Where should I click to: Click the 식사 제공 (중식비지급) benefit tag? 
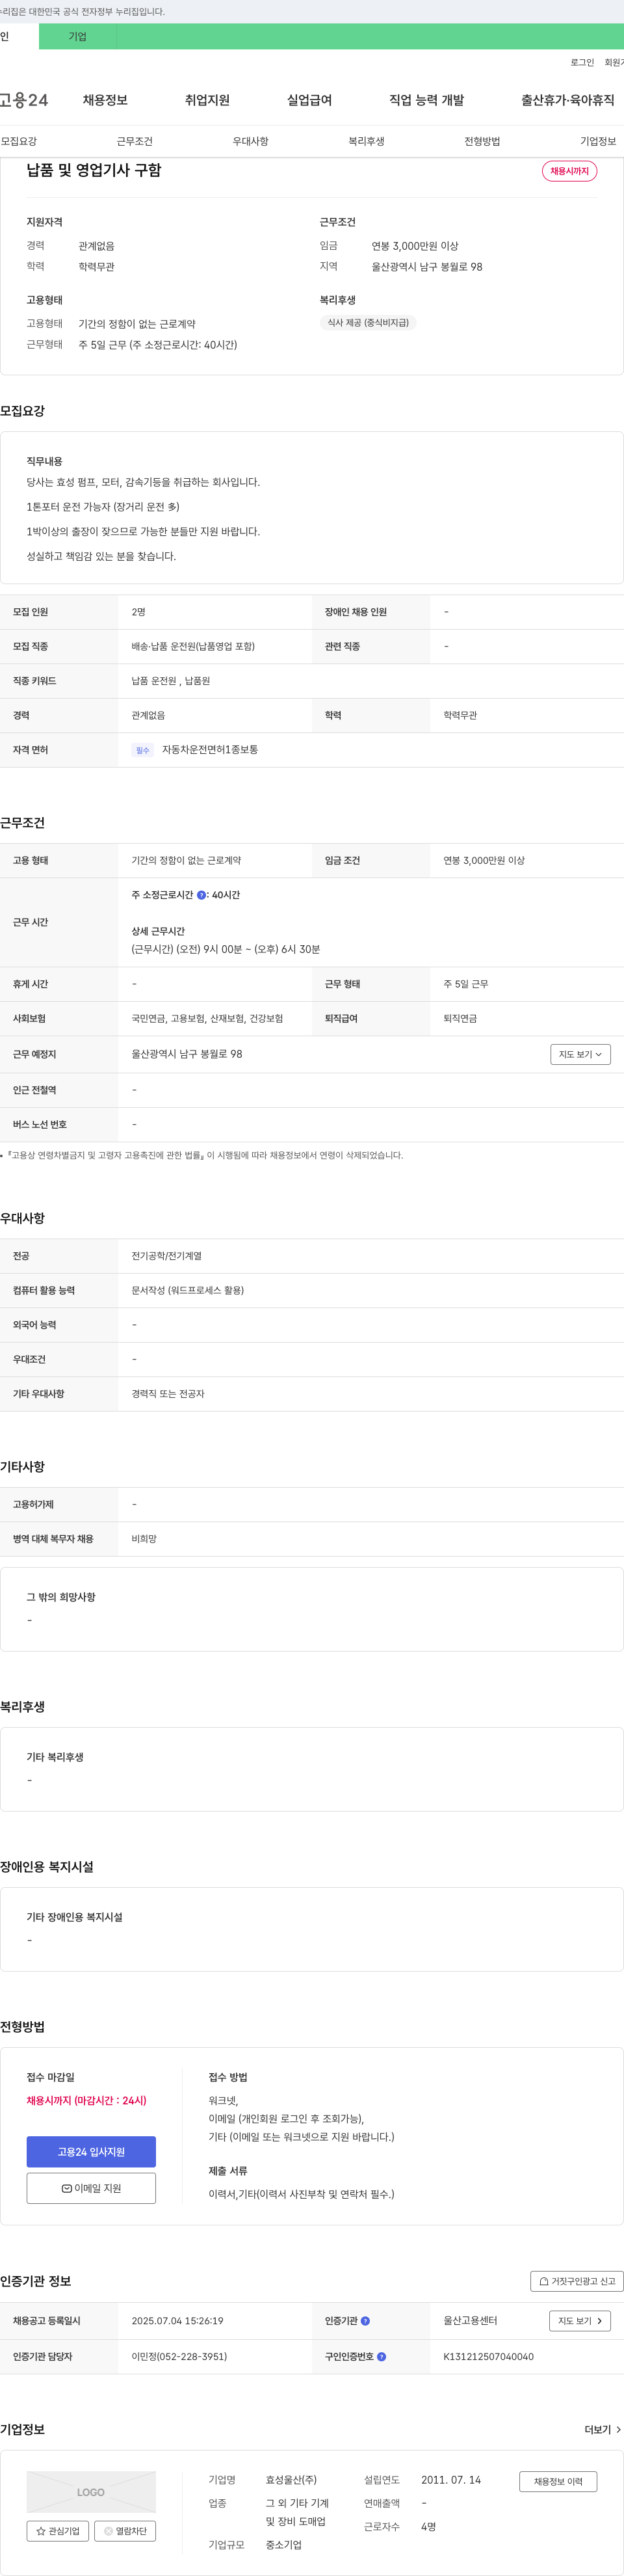(x=368, y=322)
